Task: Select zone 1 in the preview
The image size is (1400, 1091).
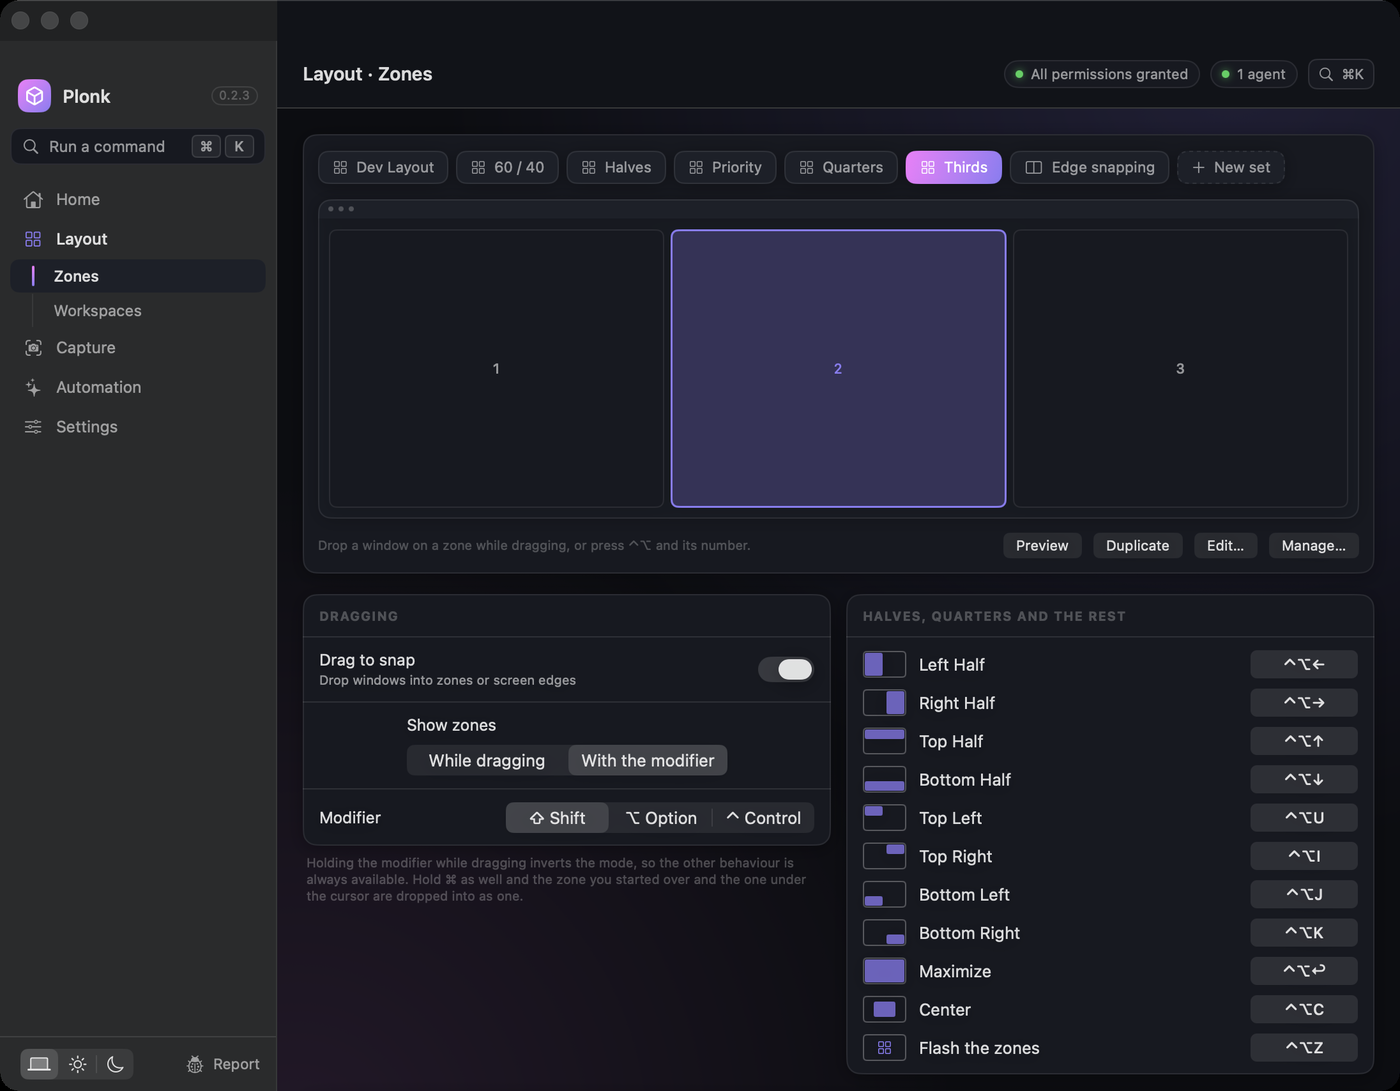Action: 496,369
